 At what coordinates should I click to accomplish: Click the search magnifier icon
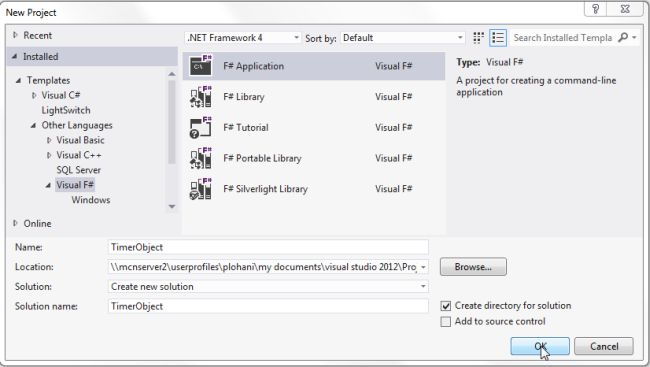tap(623, 37)
